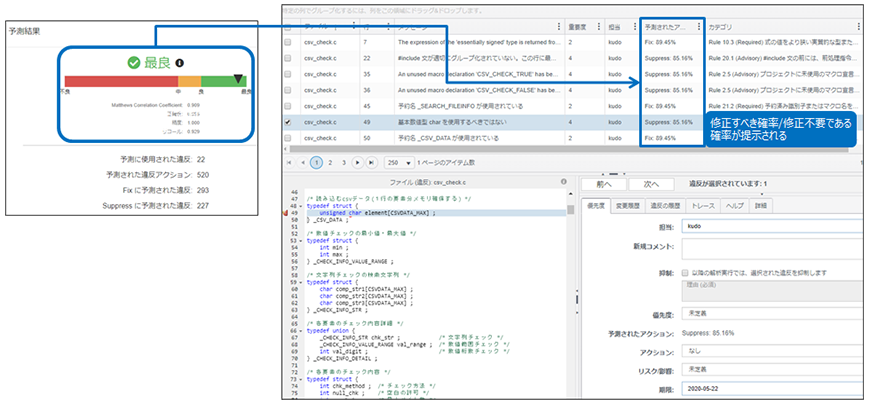870x404 pixels.
Task: Go to the first page of violations
Action: (291, 161)
